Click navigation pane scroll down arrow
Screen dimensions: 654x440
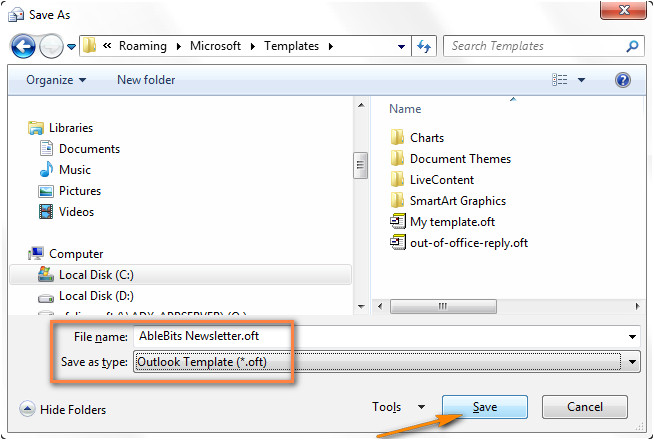coord(361,307)
